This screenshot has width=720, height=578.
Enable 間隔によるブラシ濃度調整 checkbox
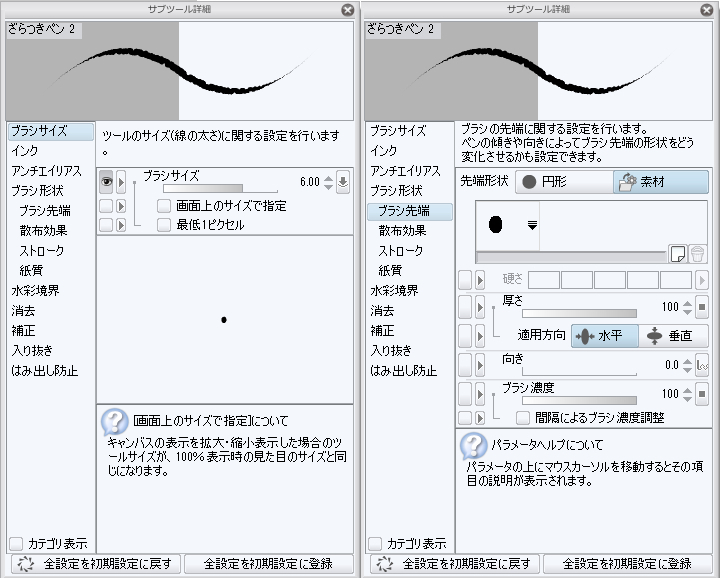point(523,418)
